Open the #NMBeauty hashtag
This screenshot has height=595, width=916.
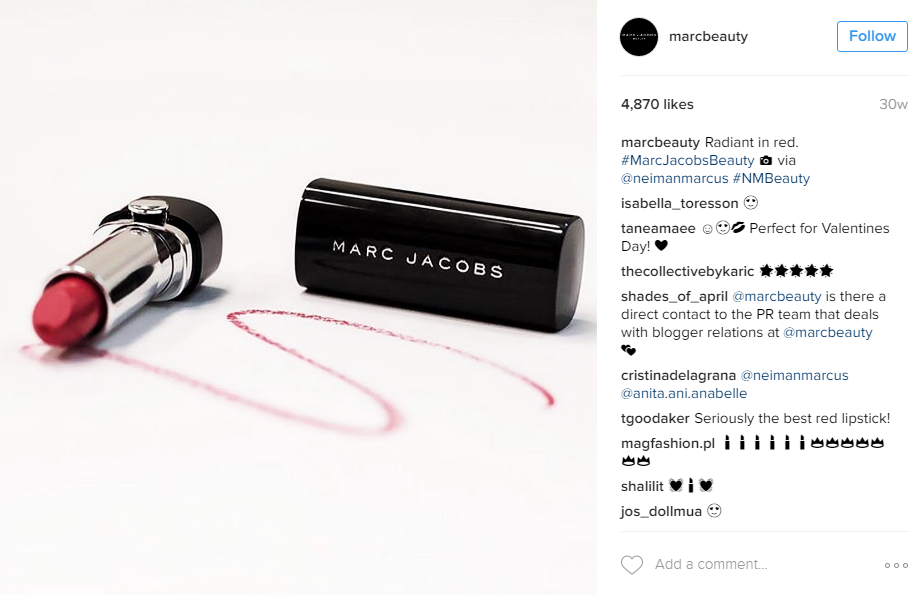pos(771,179)
